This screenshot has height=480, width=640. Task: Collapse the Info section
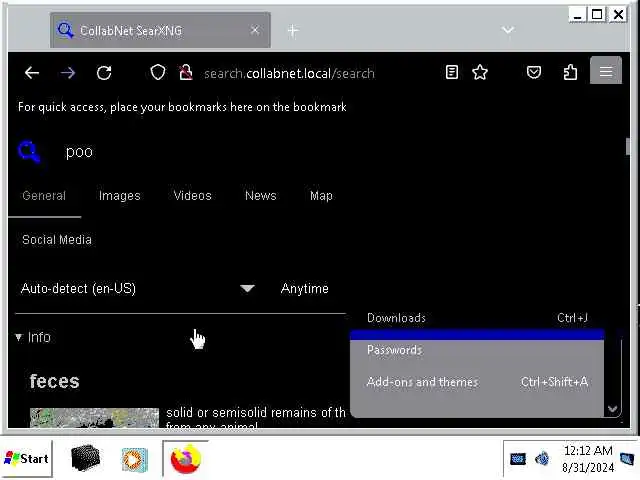tap(33, 337)
